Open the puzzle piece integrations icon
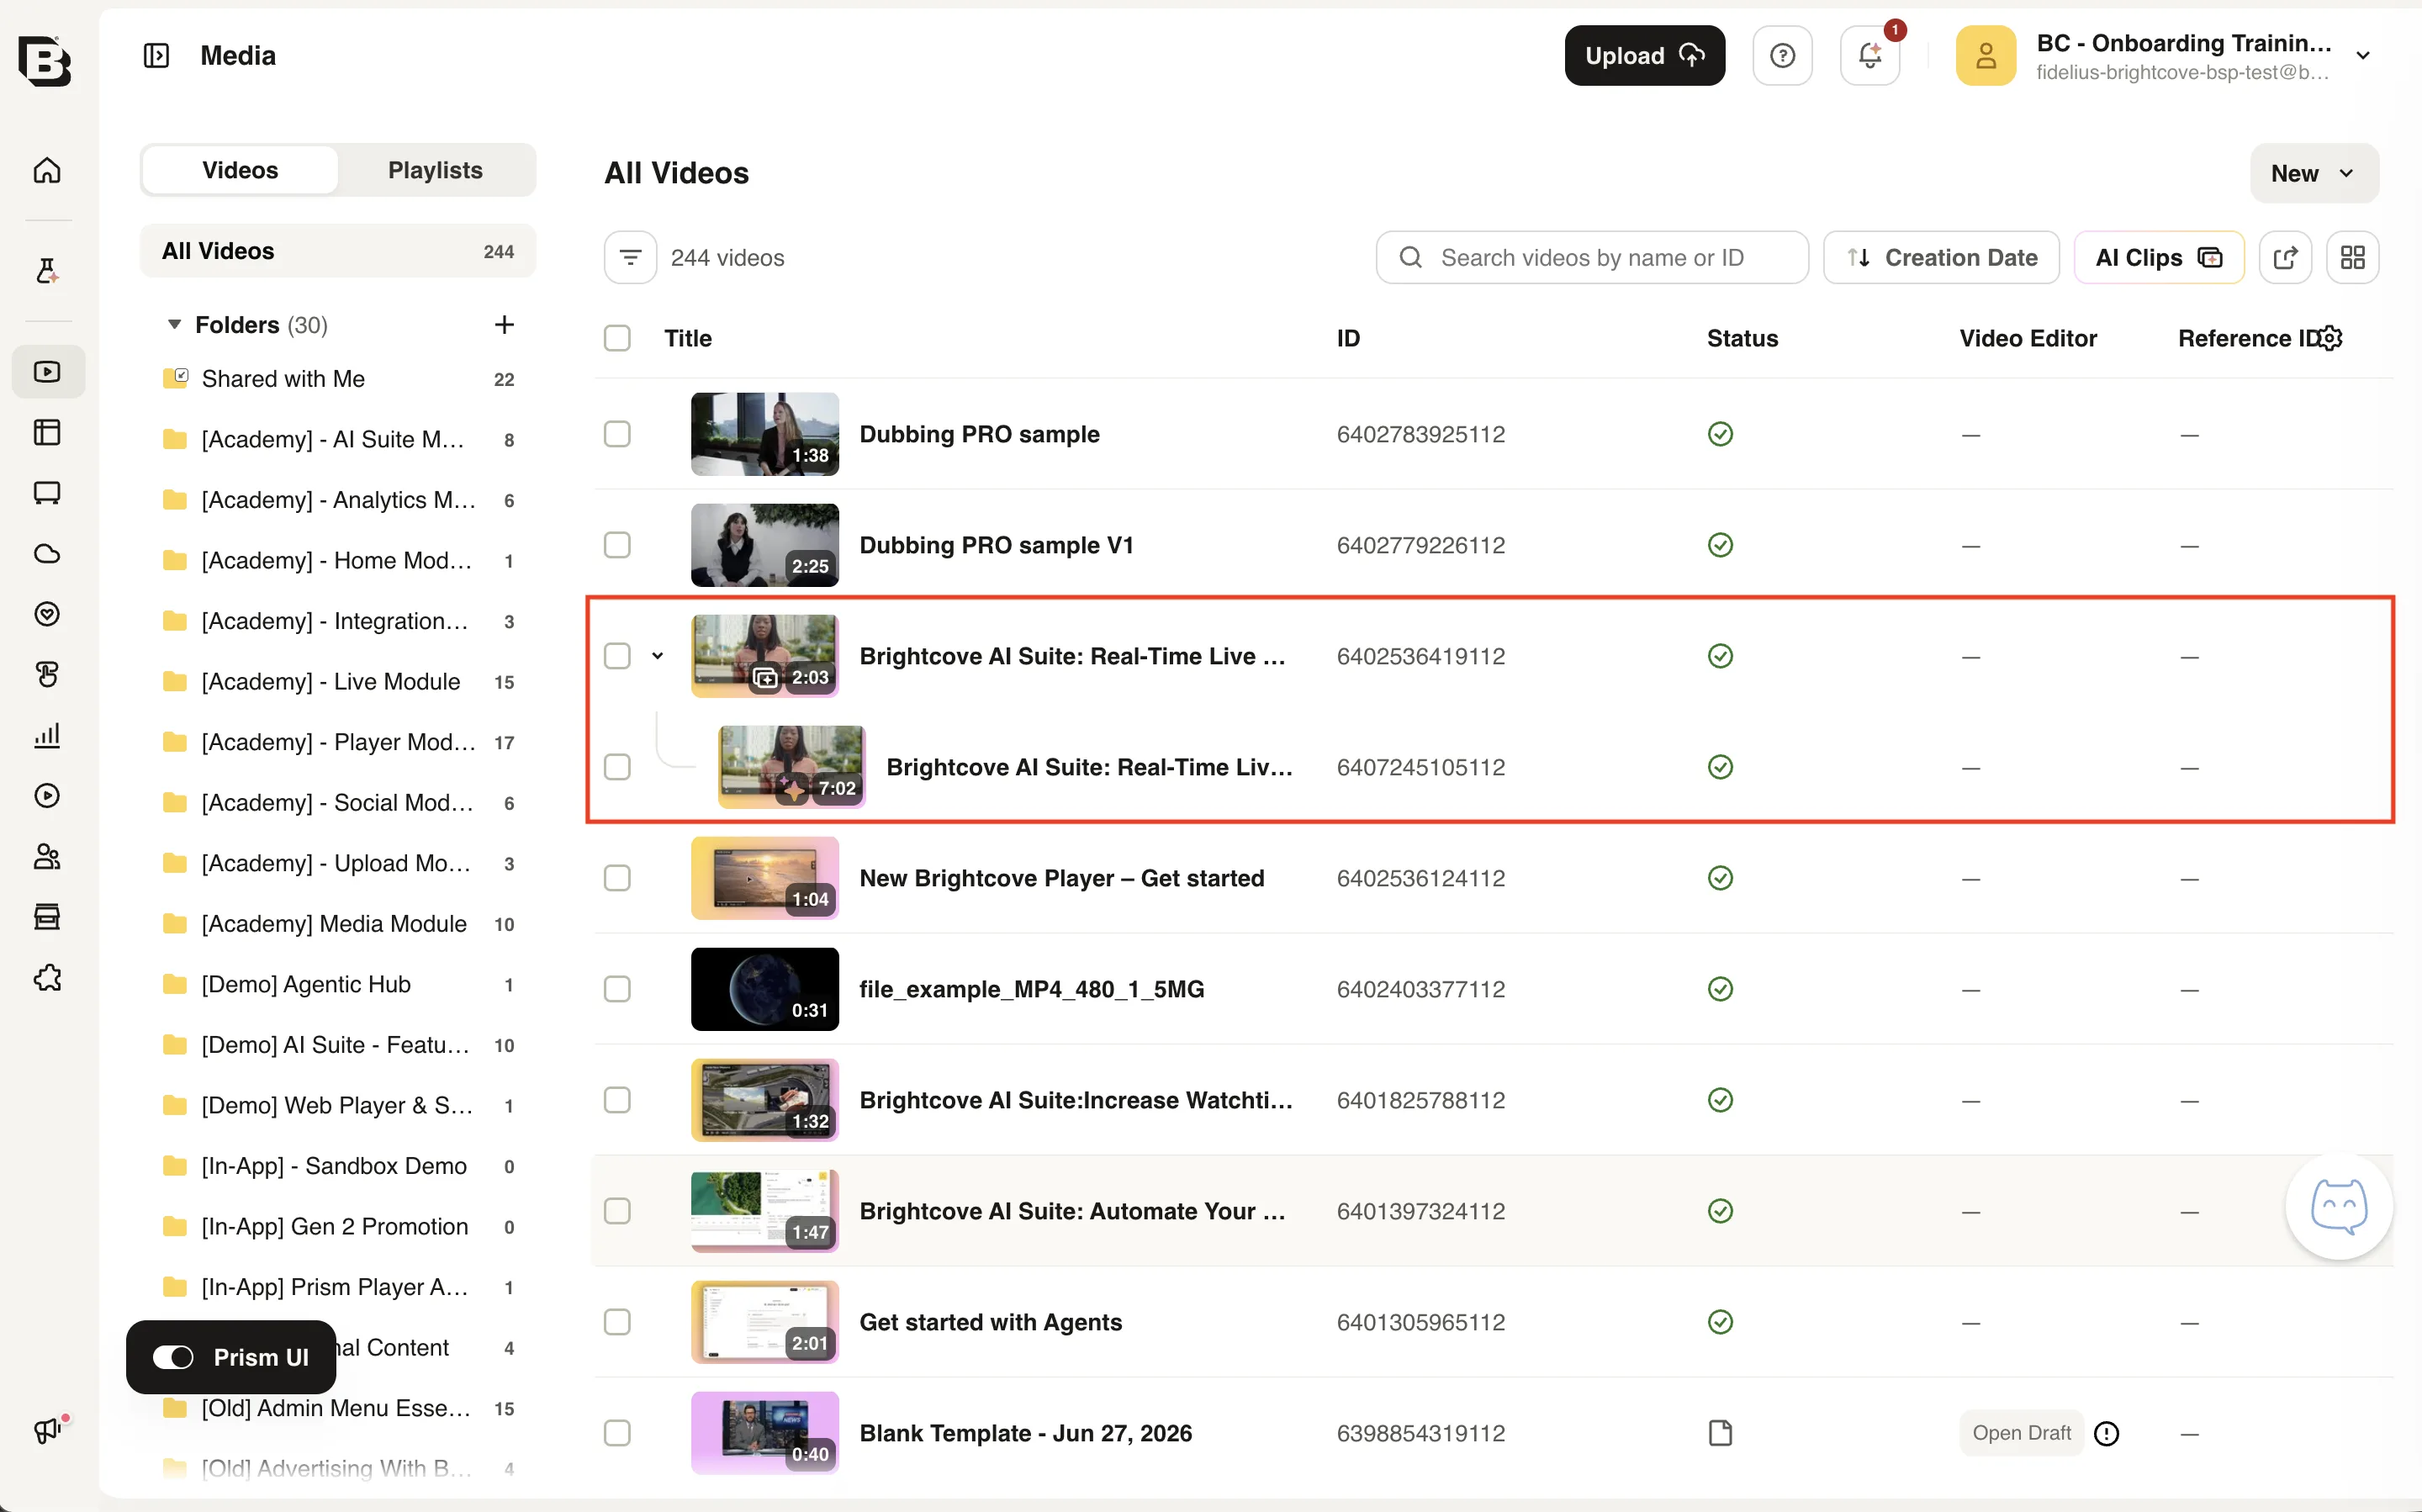The width and height of the screenshot is (2422, 1512). pos(47,978)
